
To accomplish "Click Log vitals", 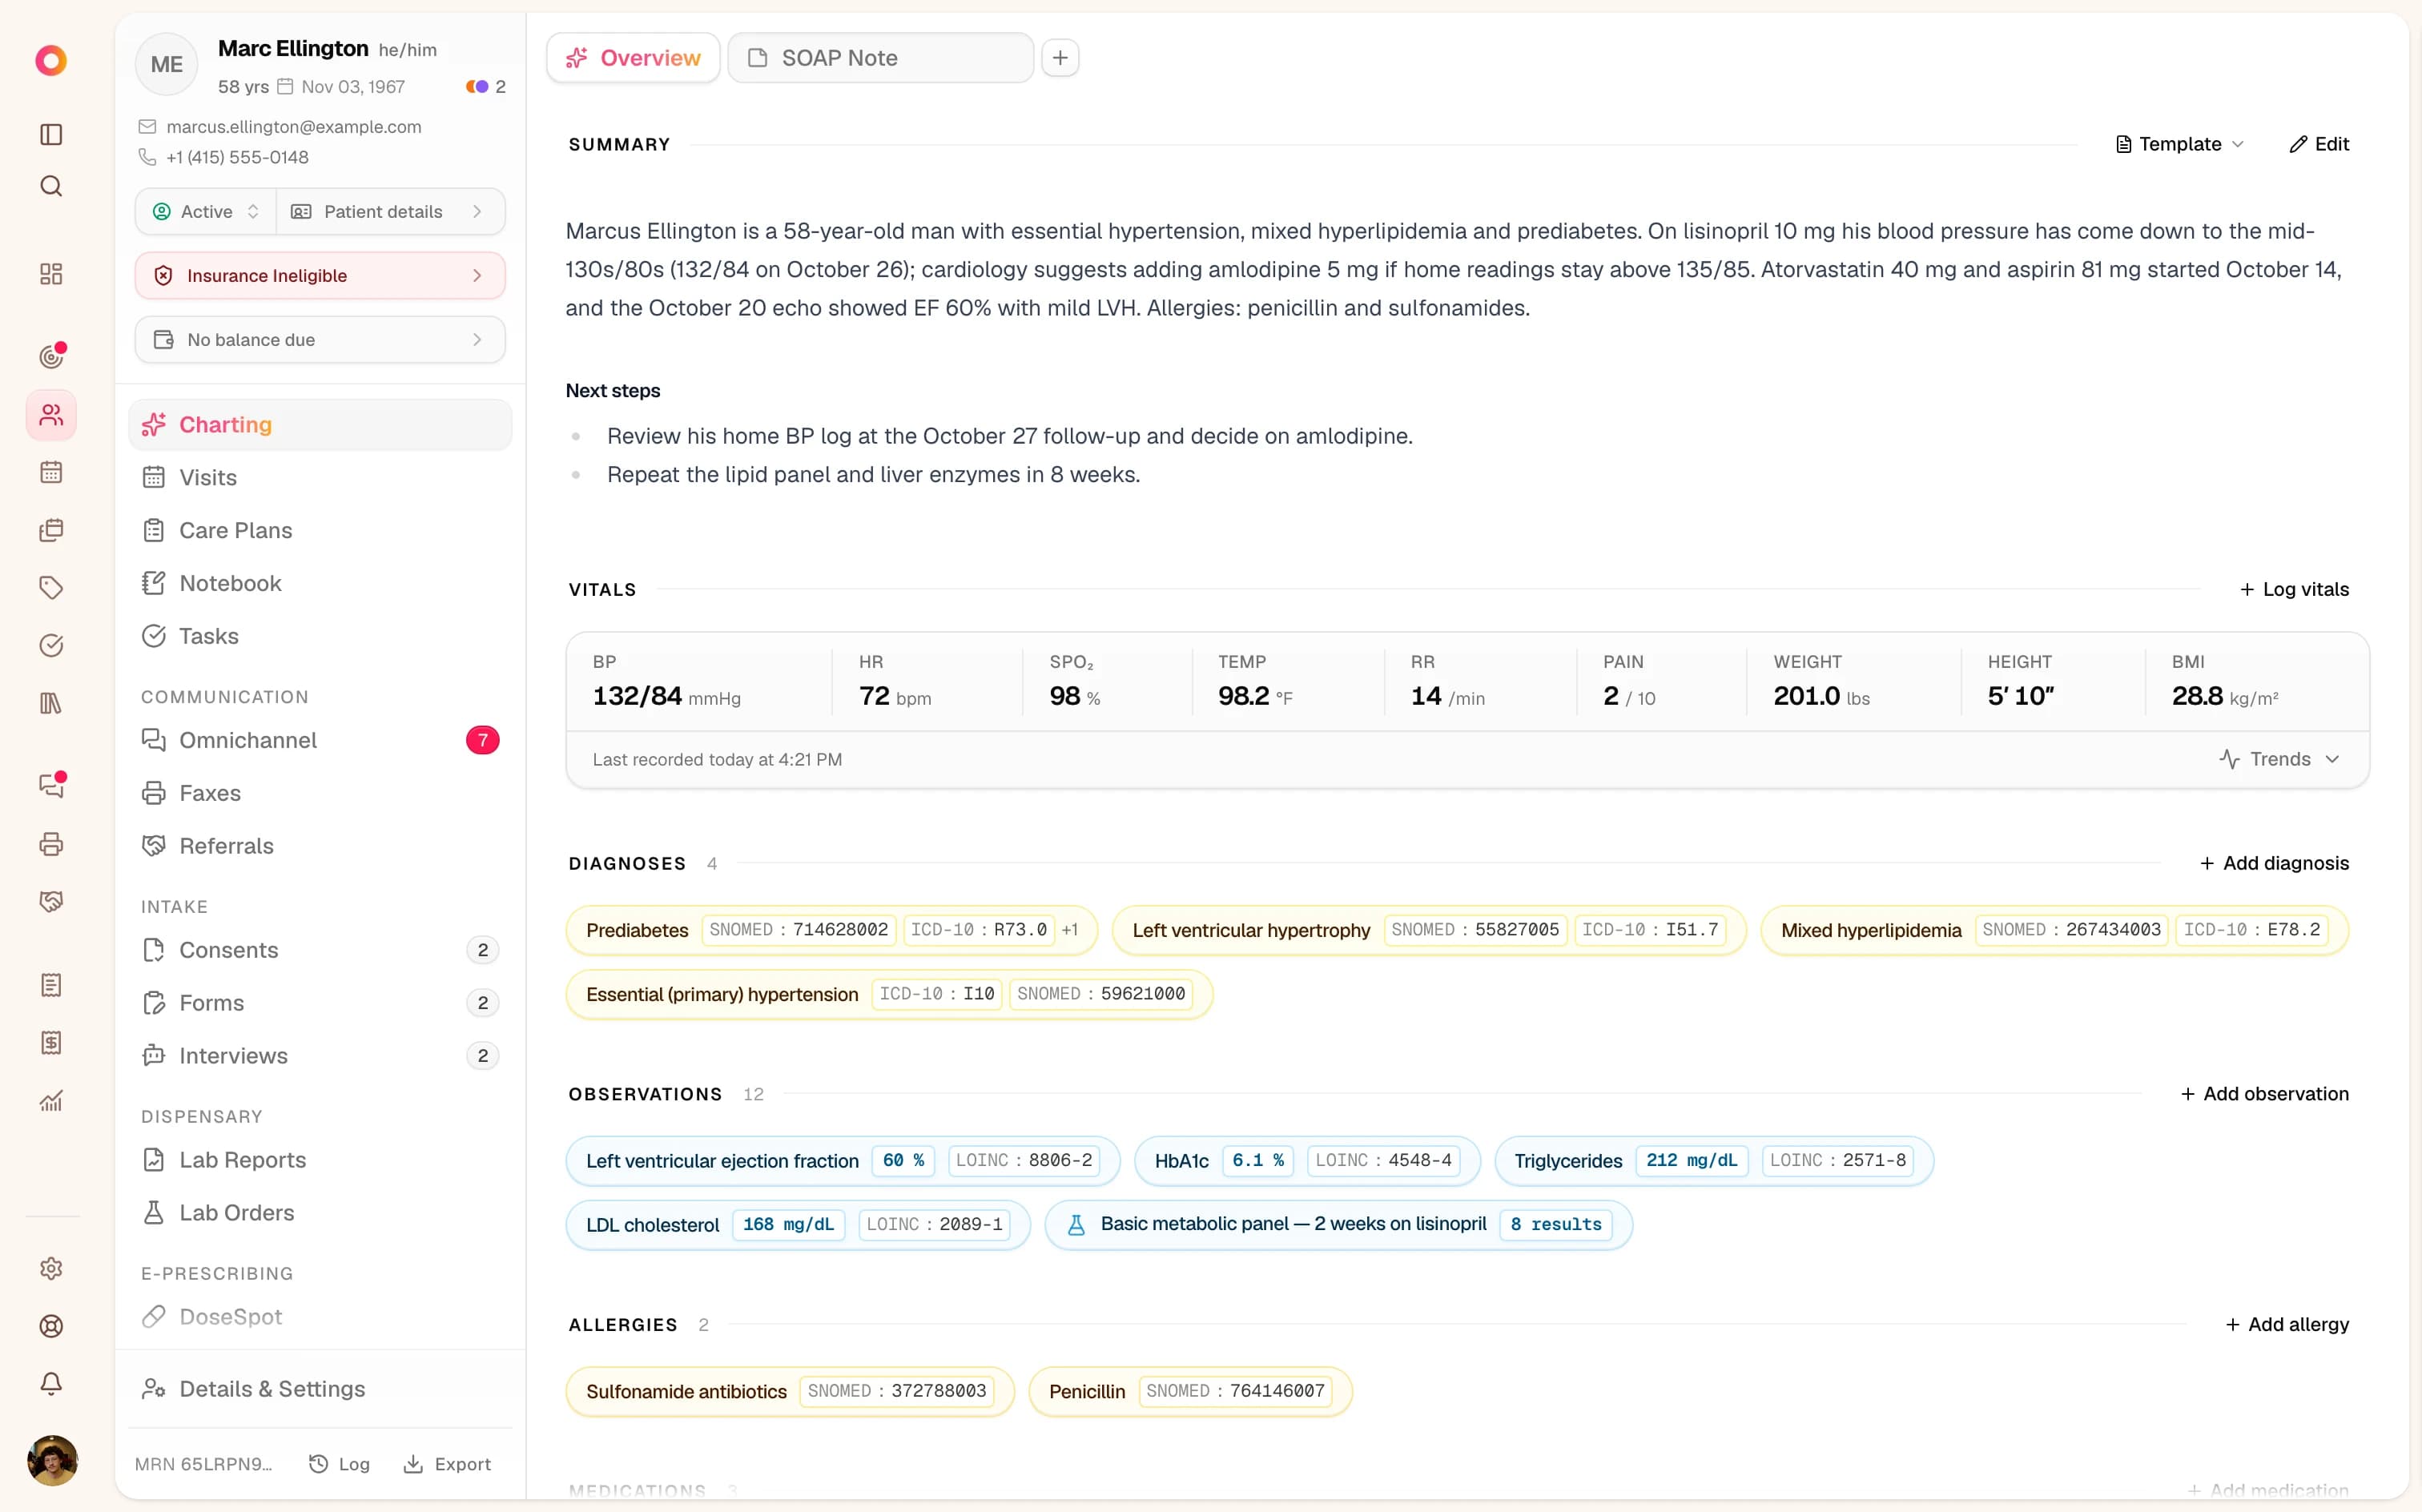I will point(2294,589).
